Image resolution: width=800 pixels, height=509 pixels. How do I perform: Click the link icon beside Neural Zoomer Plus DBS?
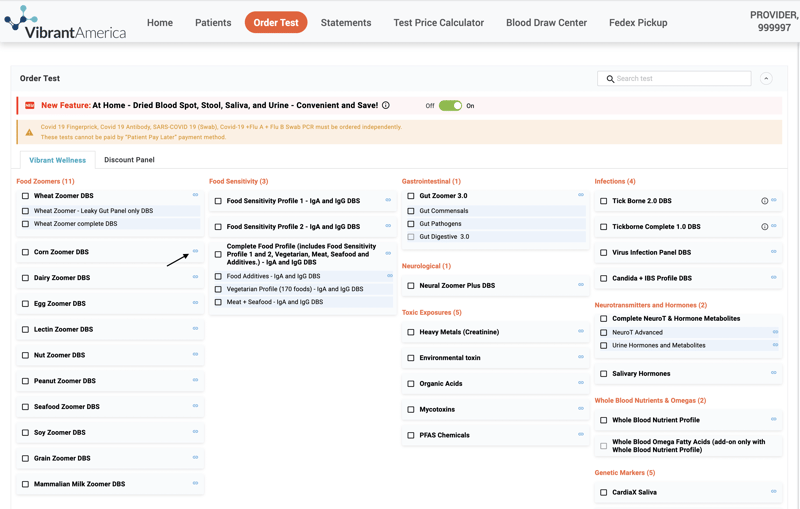pos(581,285)
